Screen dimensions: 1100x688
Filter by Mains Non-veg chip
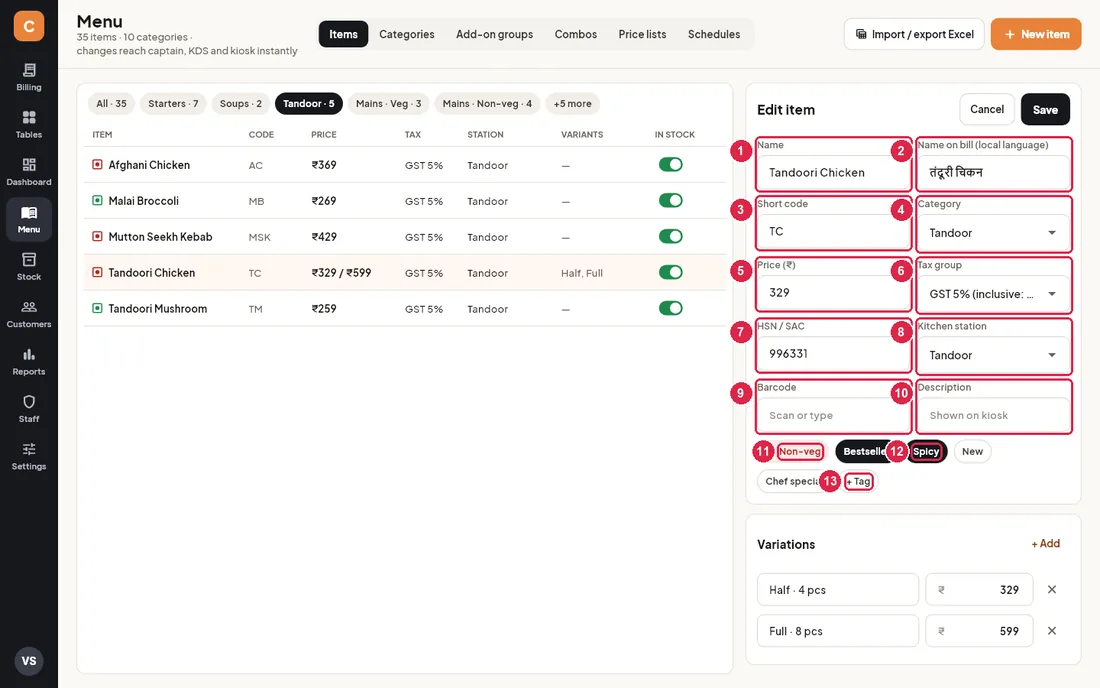(x=488, y=104)
